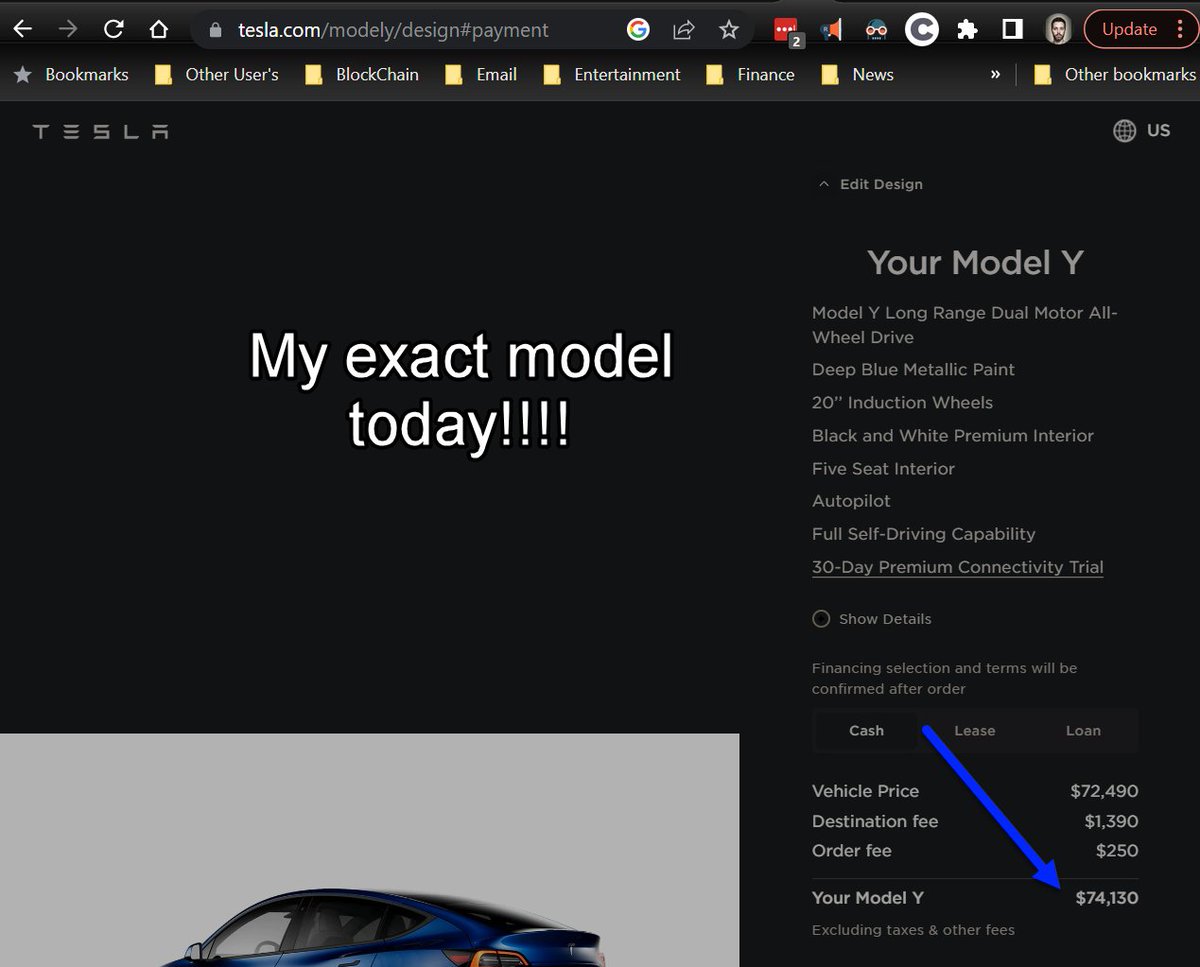Click the Autopilot feature text
Image resolution: width=1200 pixels, height=967 pixels.
pos(851,501)
